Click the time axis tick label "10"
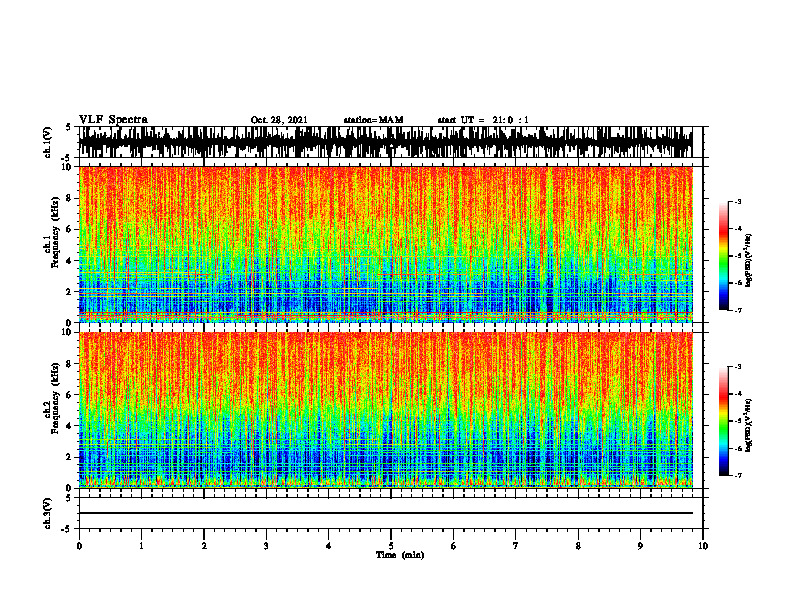This screenshot has height=612, width=792. [x=703, y=546]
